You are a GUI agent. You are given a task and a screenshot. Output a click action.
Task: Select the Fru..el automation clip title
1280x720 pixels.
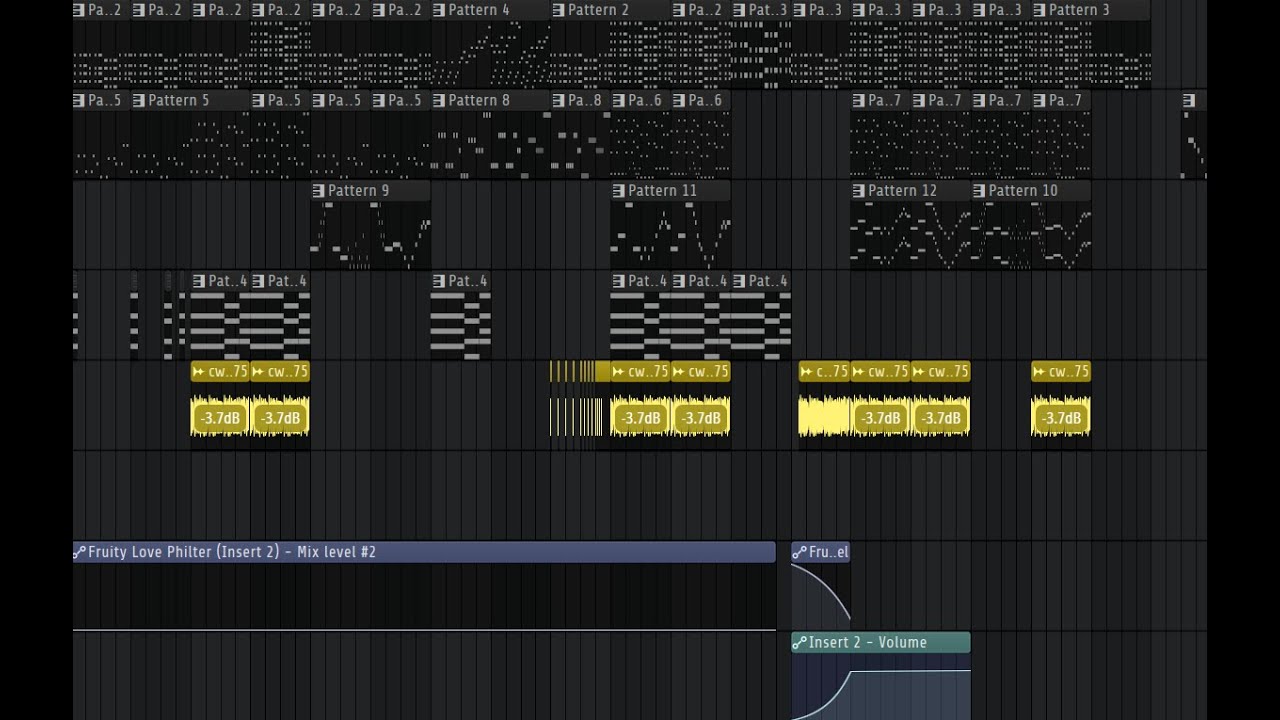pos(828,552)
